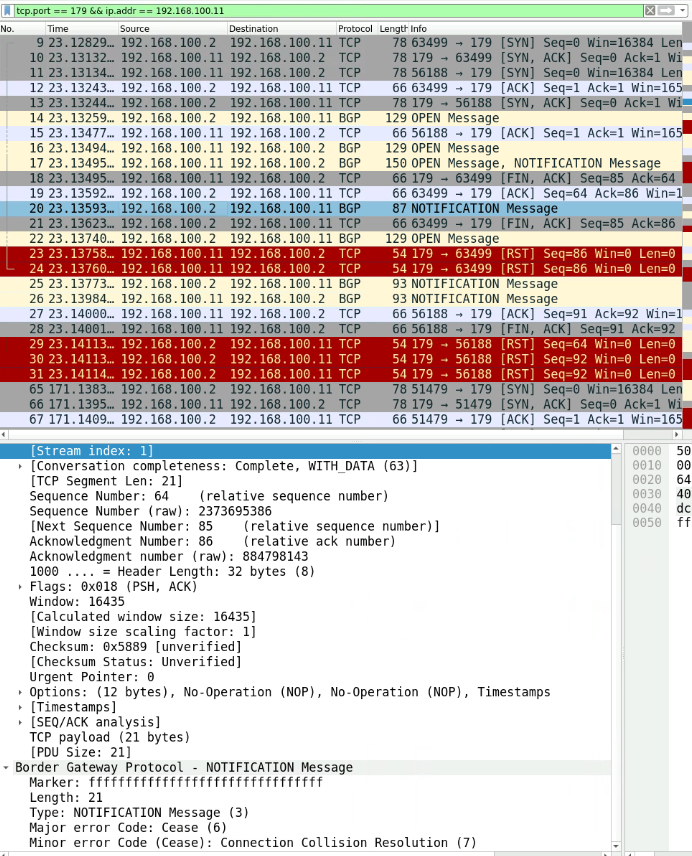Select packet 21 FIN, ACK row

(x=341, y=223)
